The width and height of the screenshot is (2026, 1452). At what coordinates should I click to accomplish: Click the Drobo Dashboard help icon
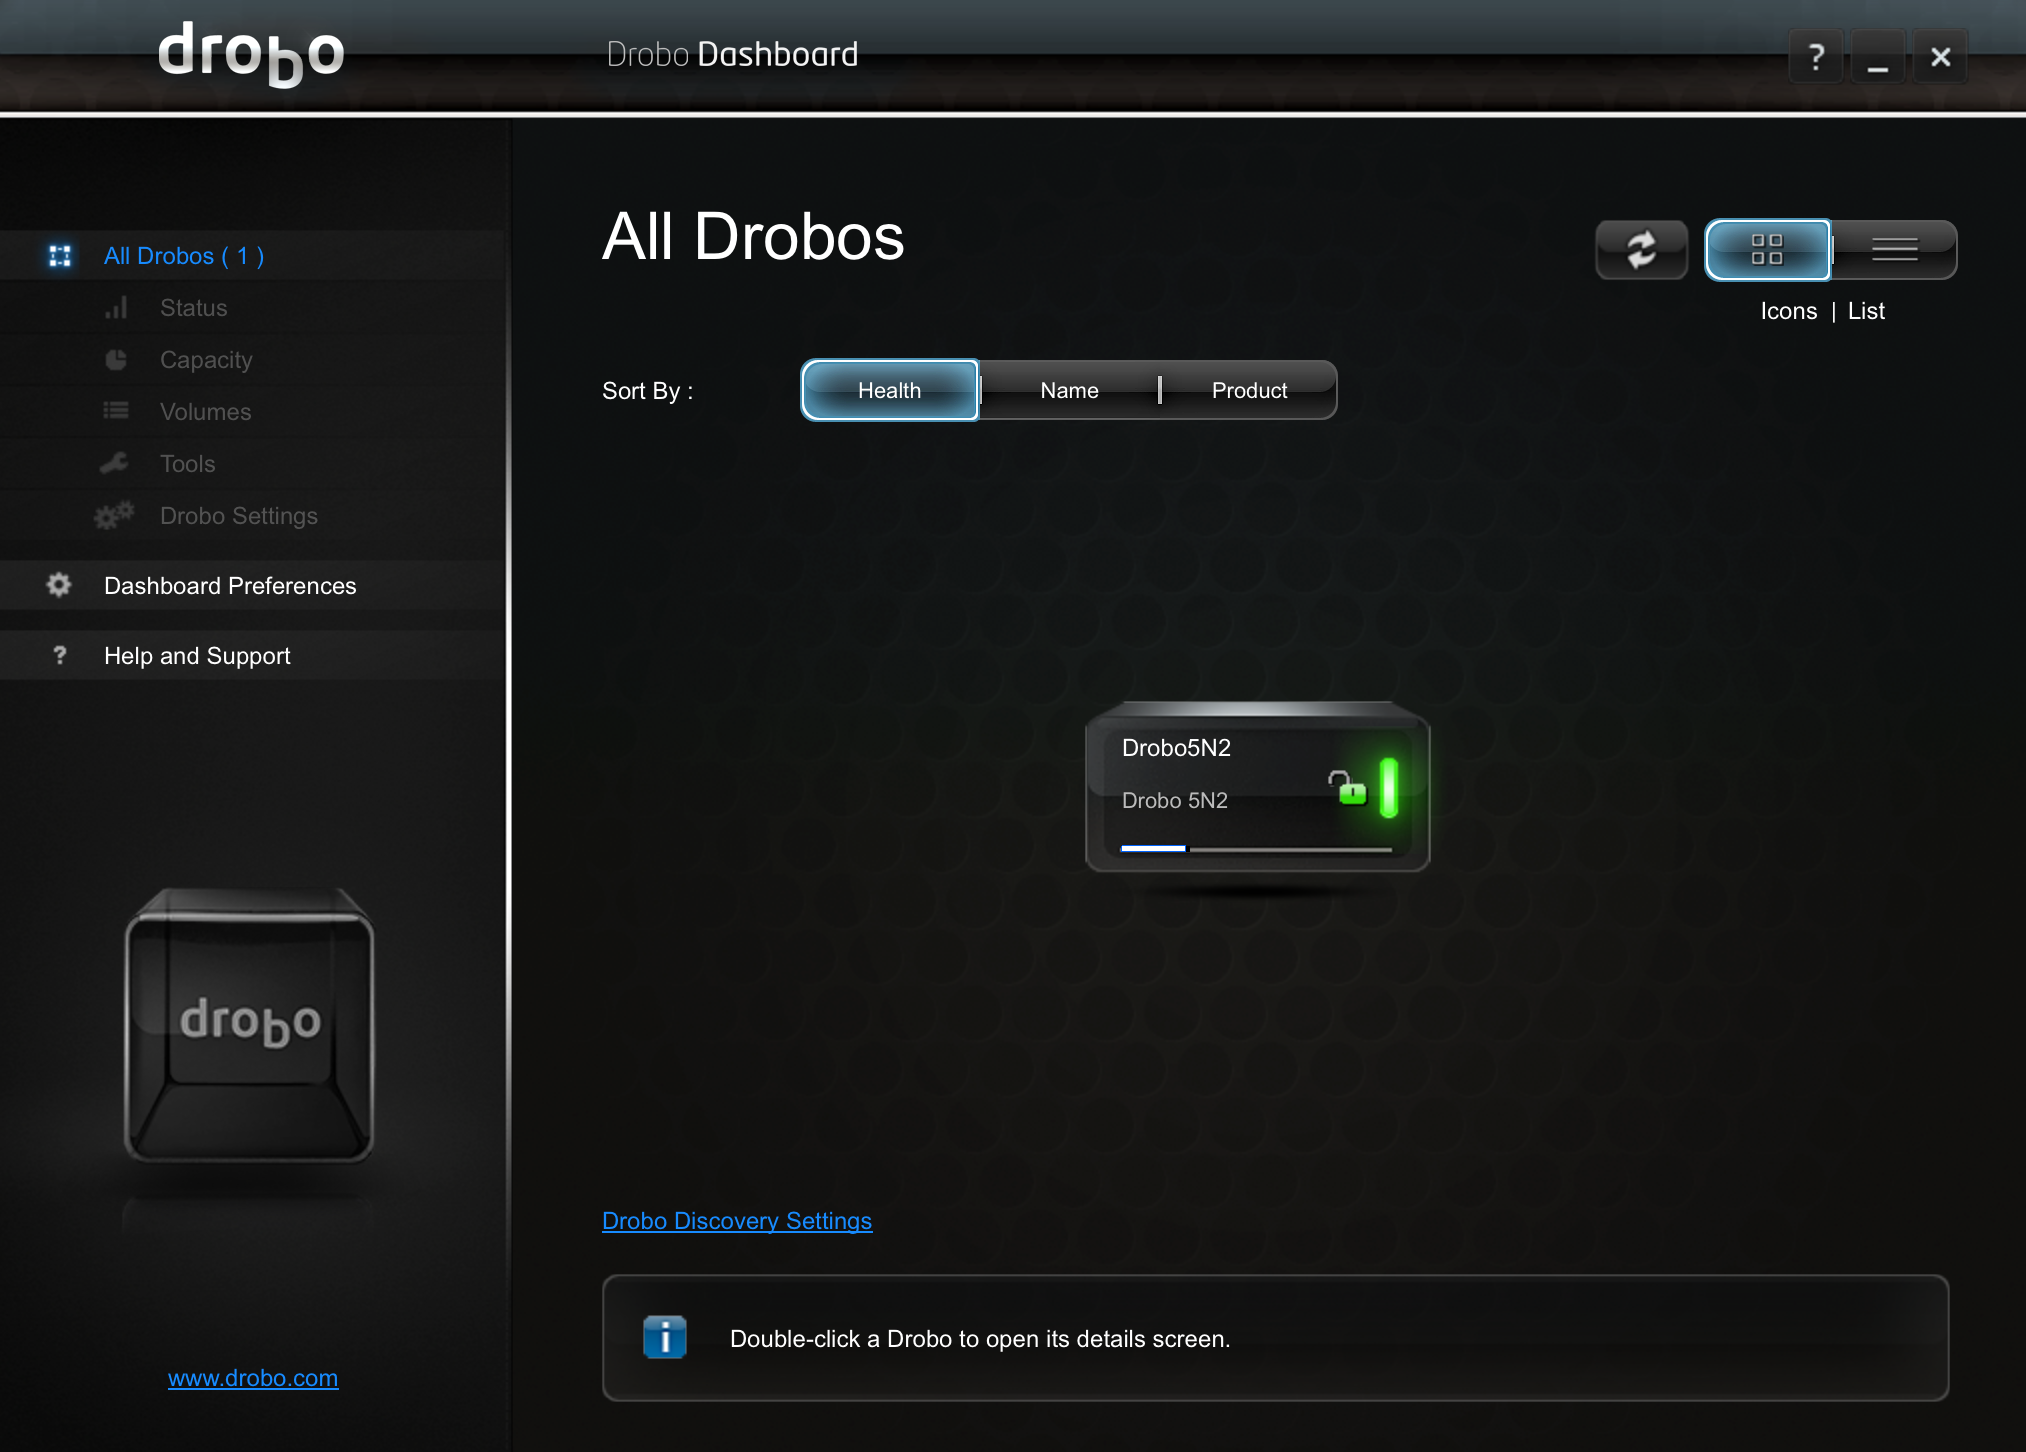(1814, 55)
